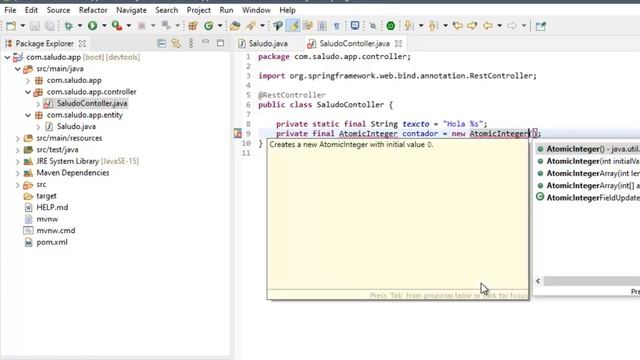This screenshot has width=640, height=360.
Task: Select SaludoContoller.java in Package Explorer
Action: pos(92,104)
